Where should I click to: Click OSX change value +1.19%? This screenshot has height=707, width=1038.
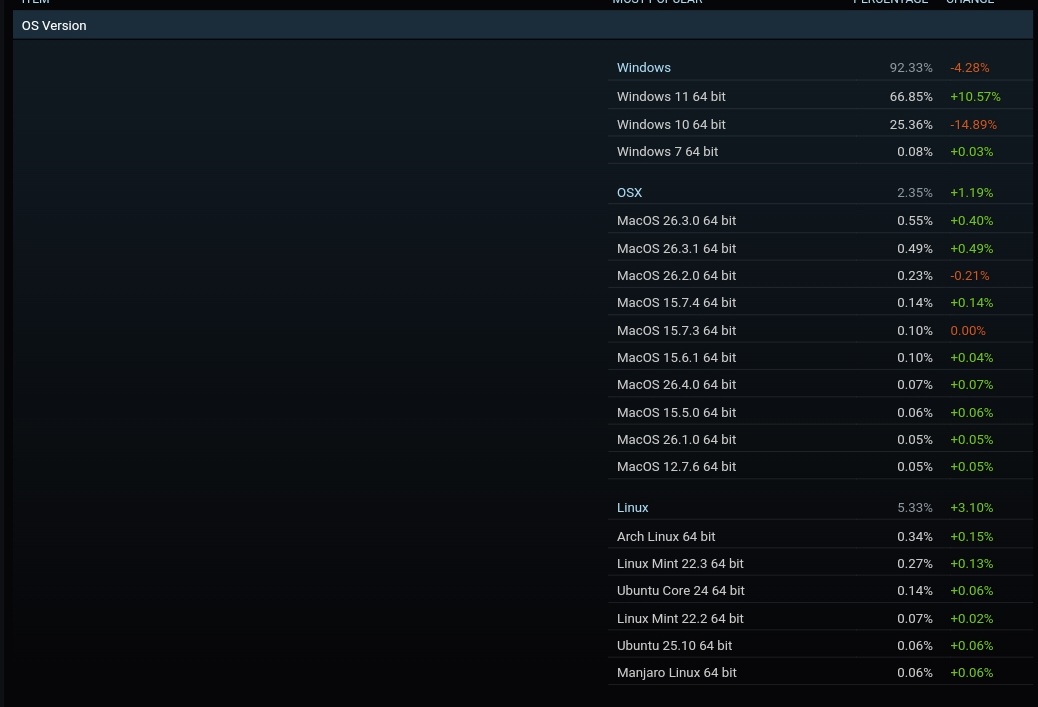point(971,193)
